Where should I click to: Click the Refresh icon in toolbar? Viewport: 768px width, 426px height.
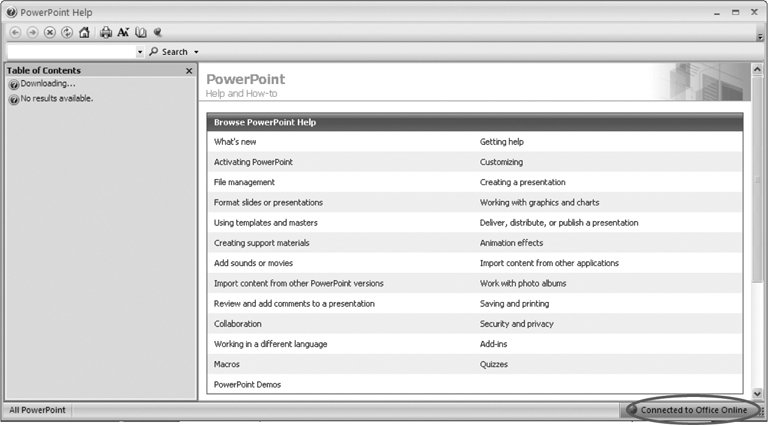[67, 32]
